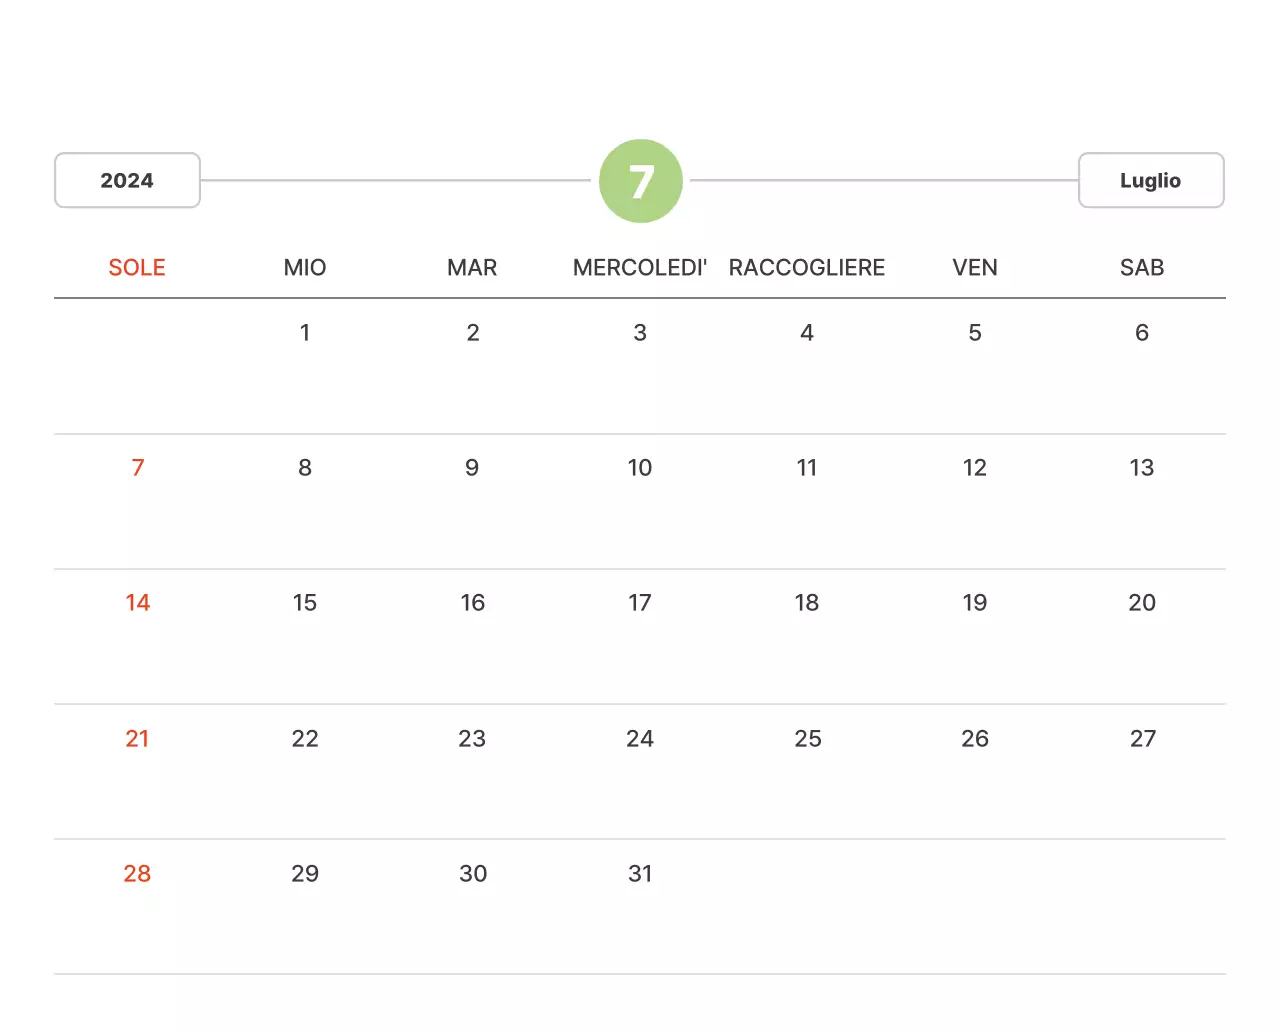The height and width of the screenshot is (1031, 1280).
Task: Choose day 17 in the Wednesday column
Action: [639, 603]
